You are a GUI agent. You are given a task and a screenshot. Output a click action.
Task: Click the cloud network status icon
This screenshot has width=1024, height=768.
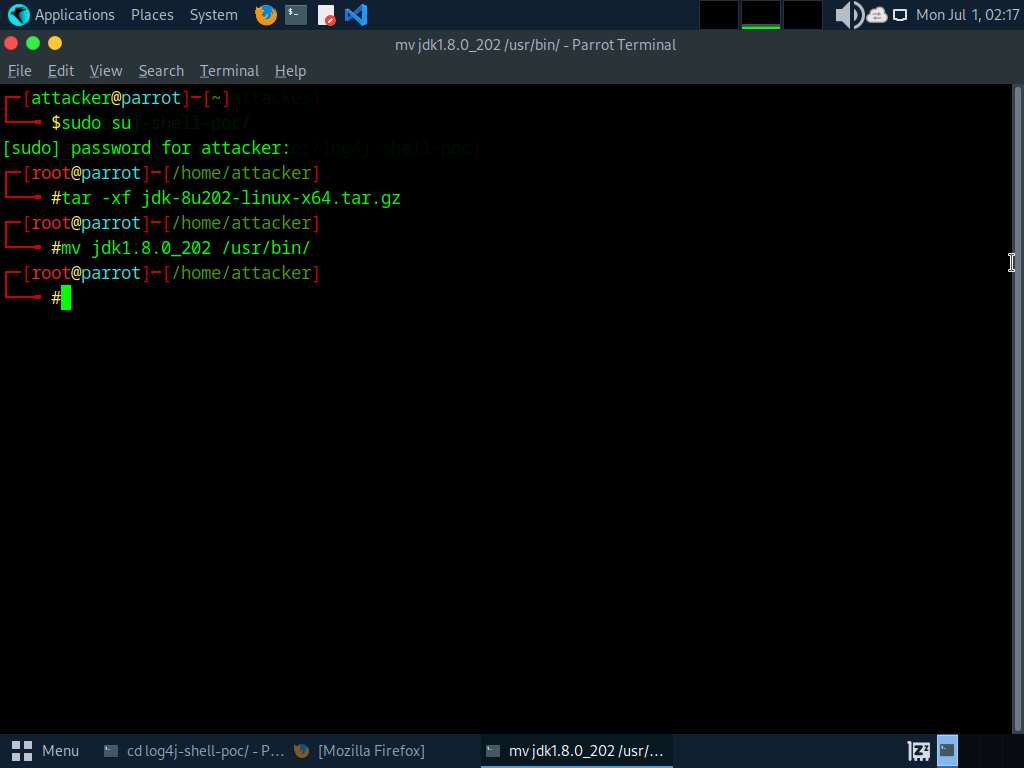click(x=877, y=15)
